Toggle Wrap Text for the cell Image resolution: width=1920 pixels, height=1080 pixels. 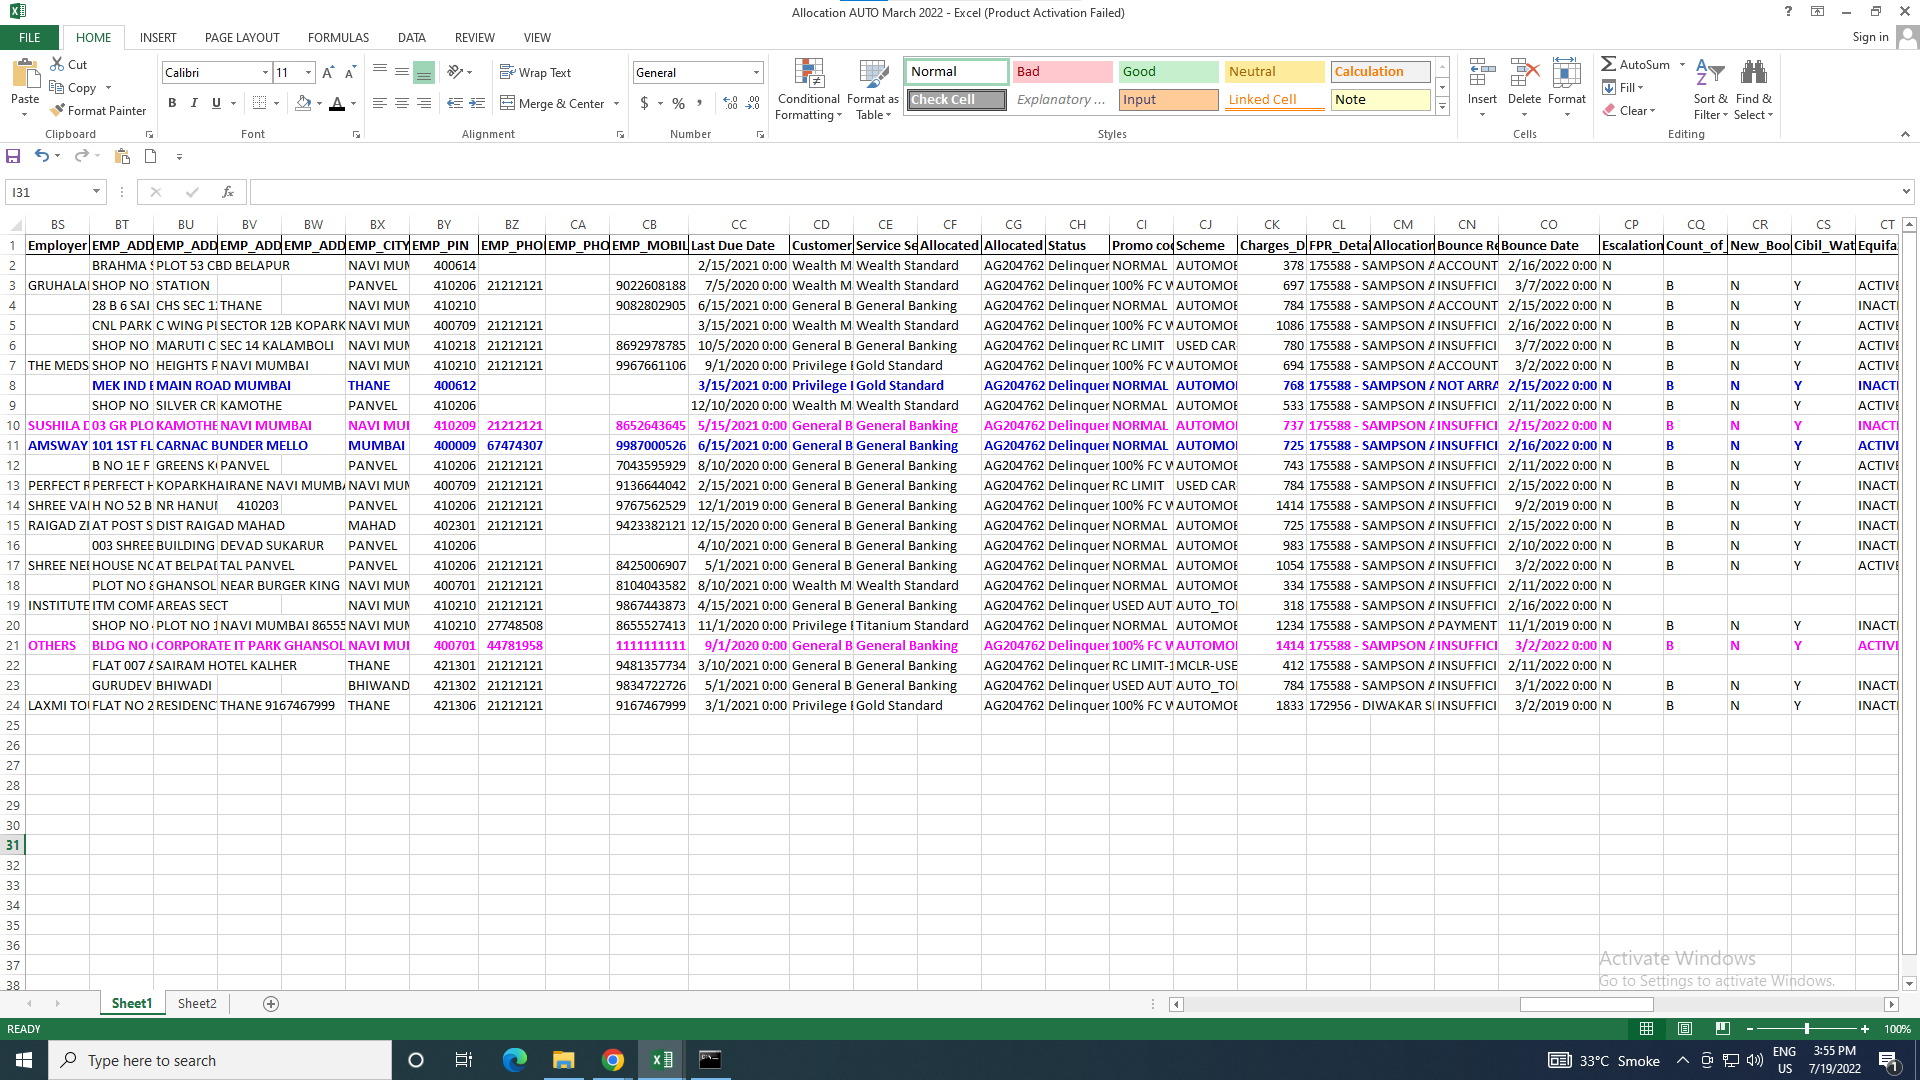(x=535, y=72)
